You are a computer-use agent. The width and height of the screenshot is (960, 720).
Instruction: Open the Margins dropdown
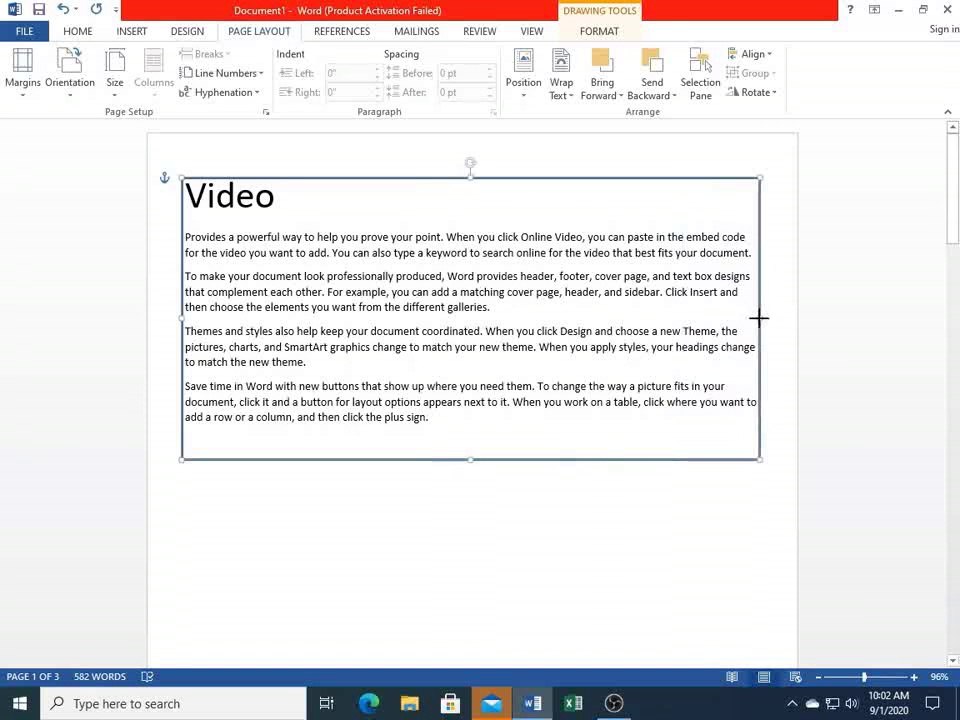[x=23, y=73]
